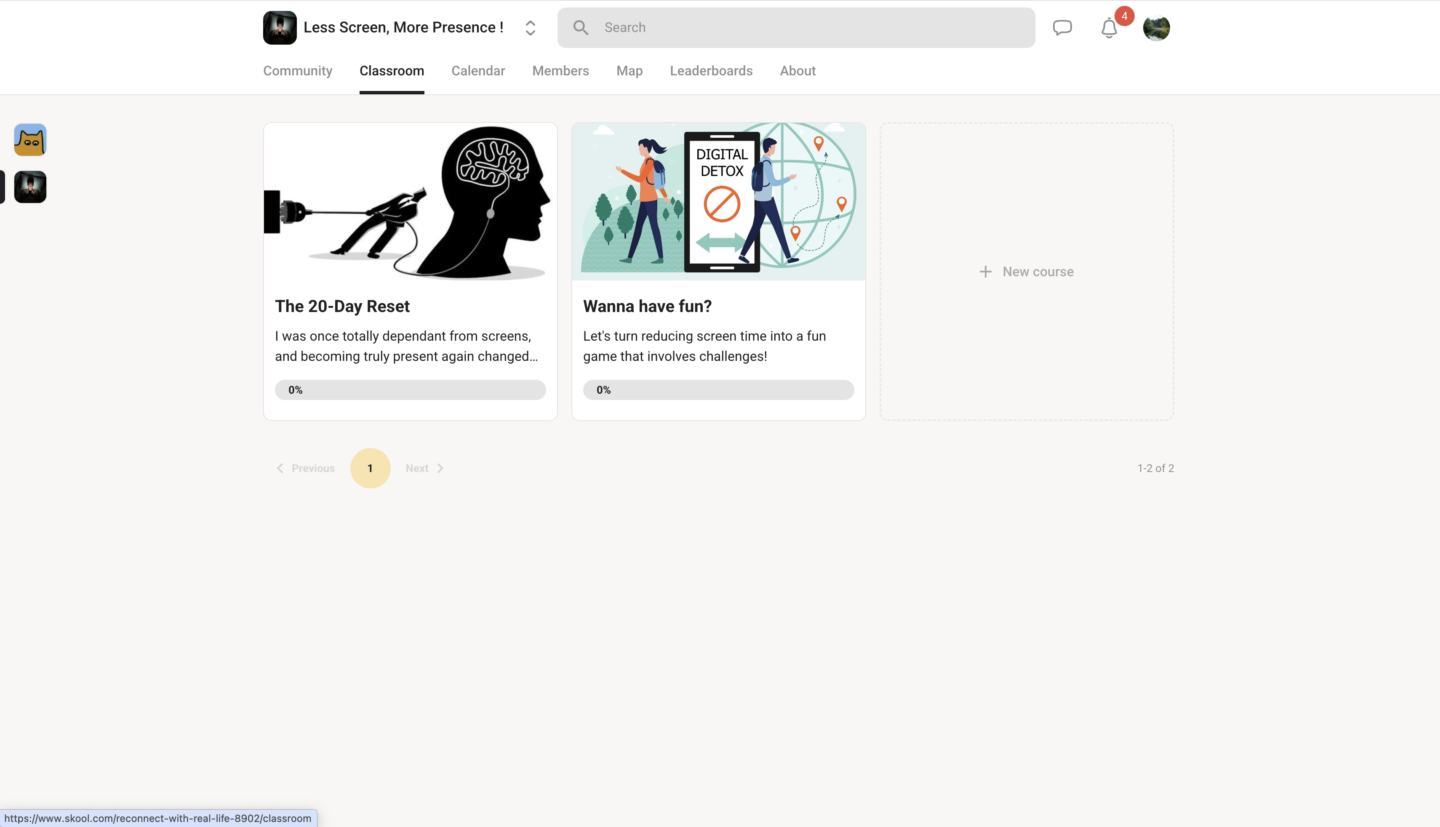This screenshot has height=827, width=1440.
Task: Click the group name Less Screen, More Presence !
Action: tap(403, 28)
